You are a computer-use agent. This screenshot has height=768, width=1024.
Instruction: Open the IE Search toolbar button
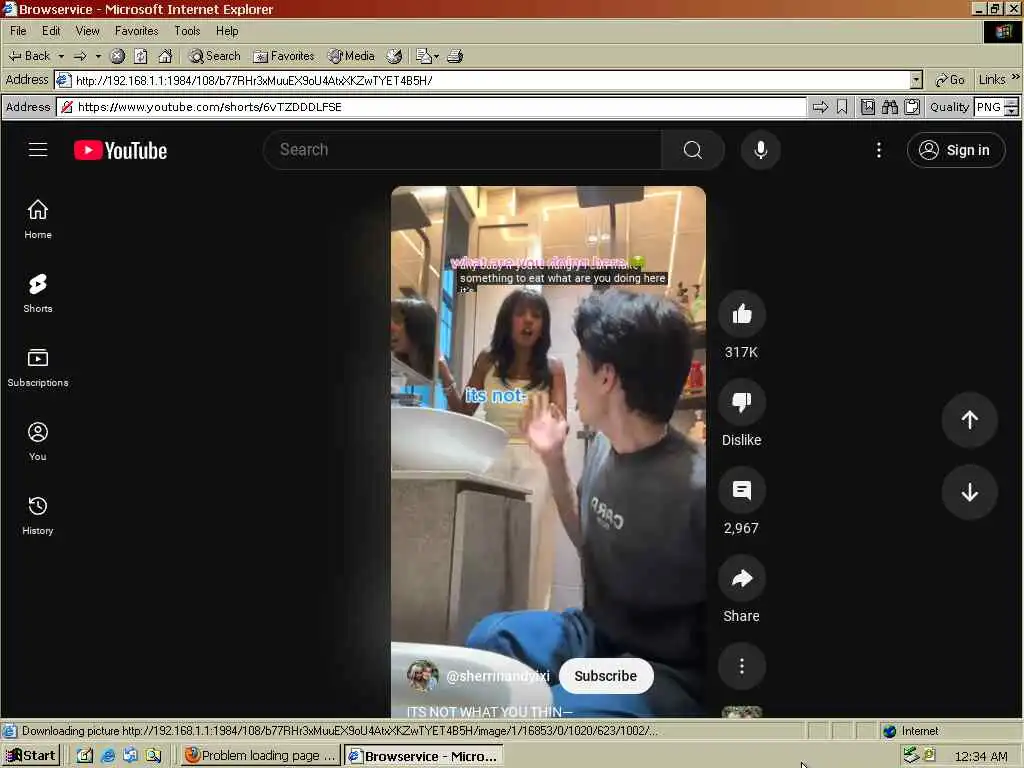215,56
